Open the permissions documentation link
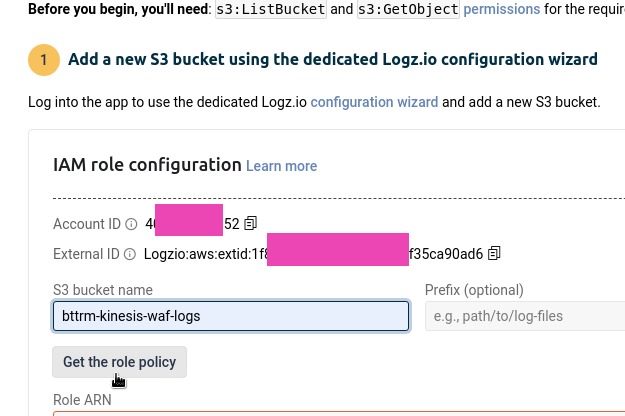 coord(501,9)
